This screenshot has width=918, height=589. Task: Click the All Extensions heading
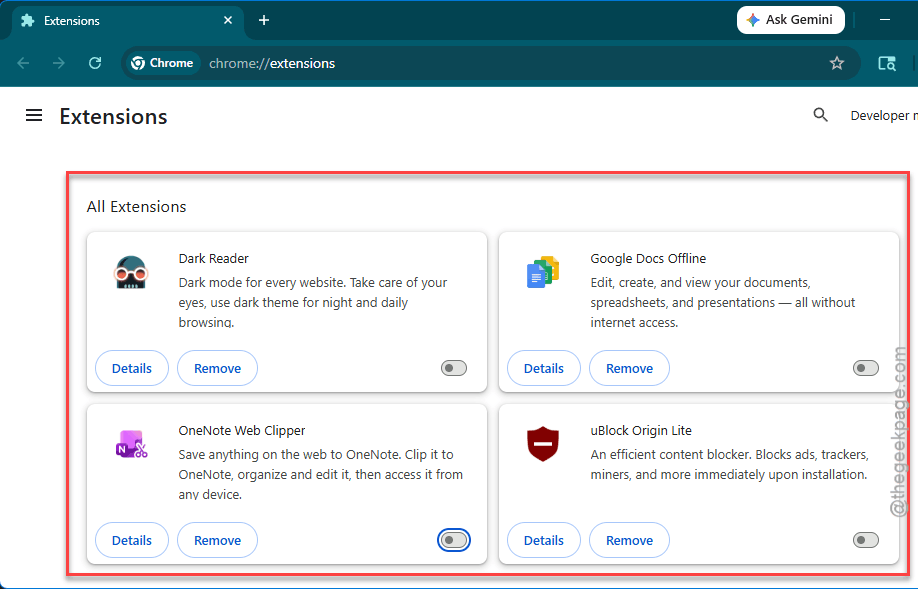tap(136, 207)
